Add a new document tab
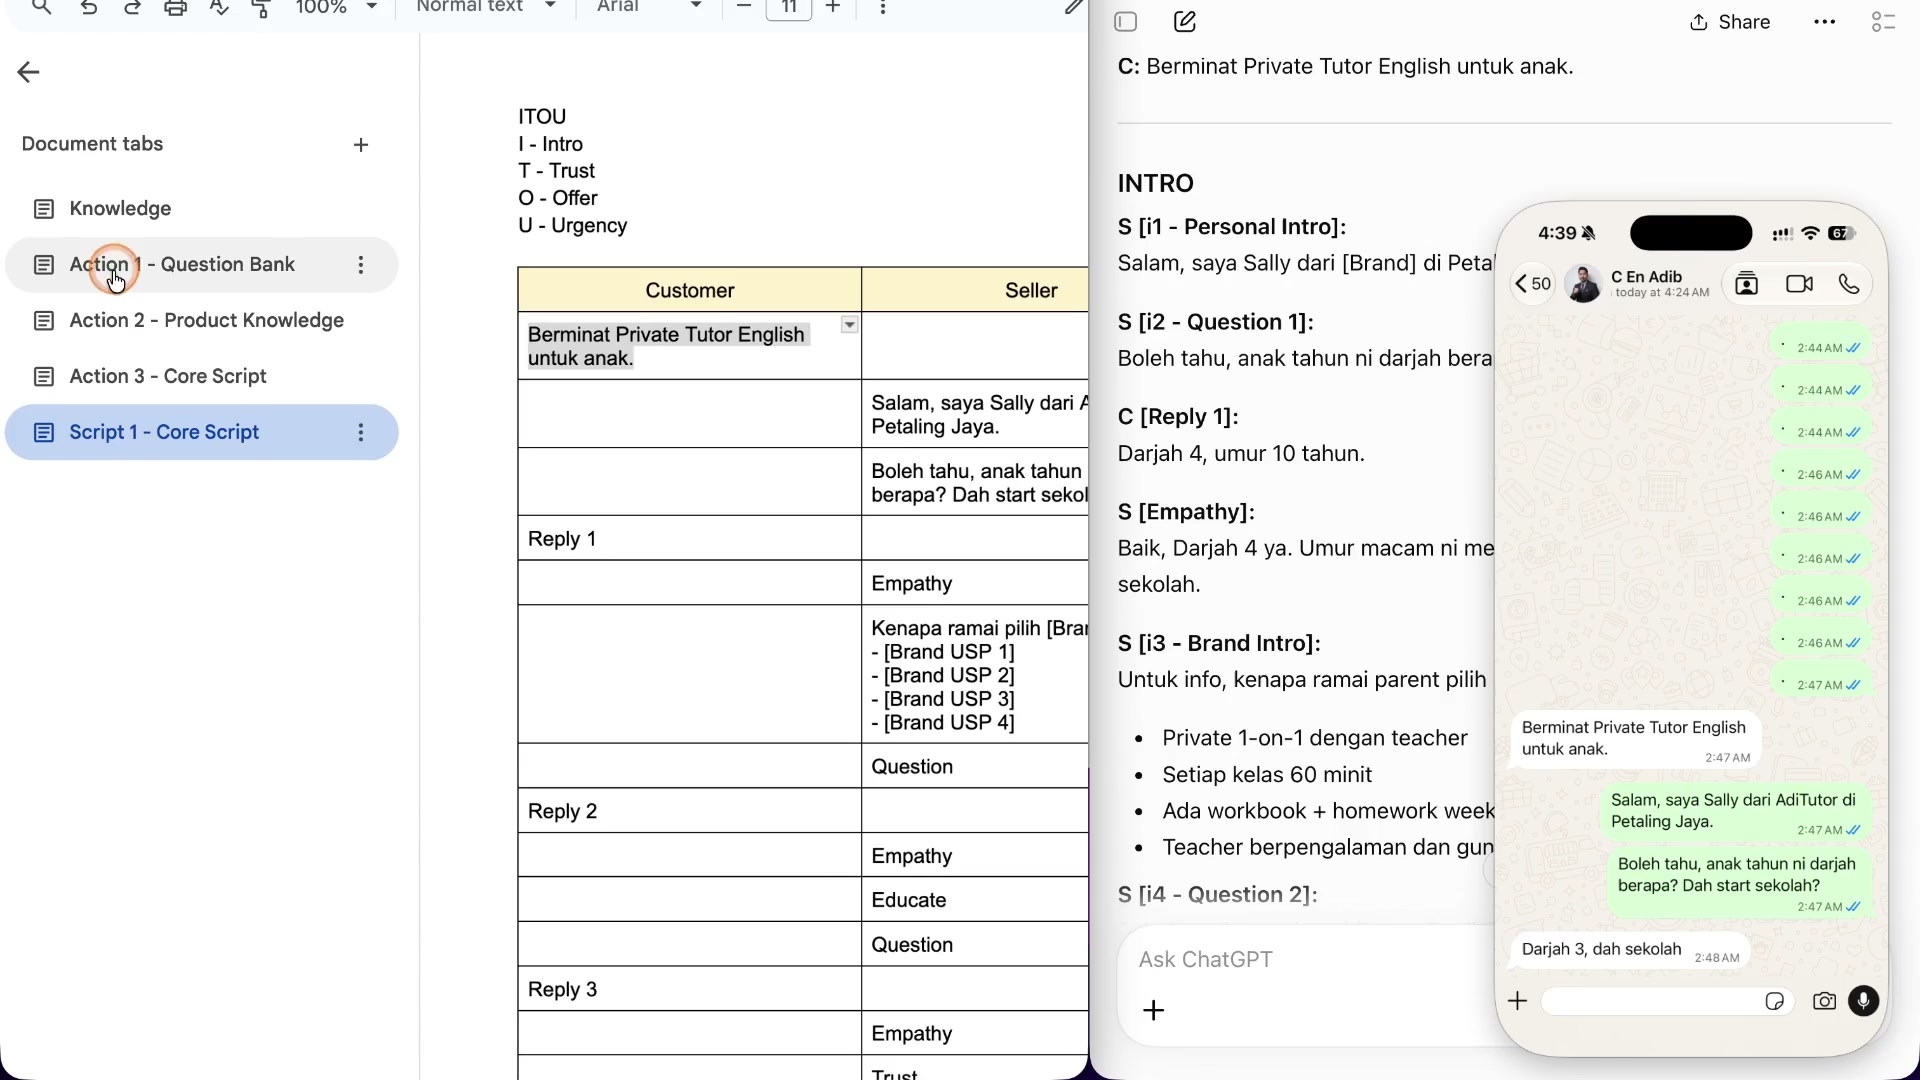 pos(361,145)
